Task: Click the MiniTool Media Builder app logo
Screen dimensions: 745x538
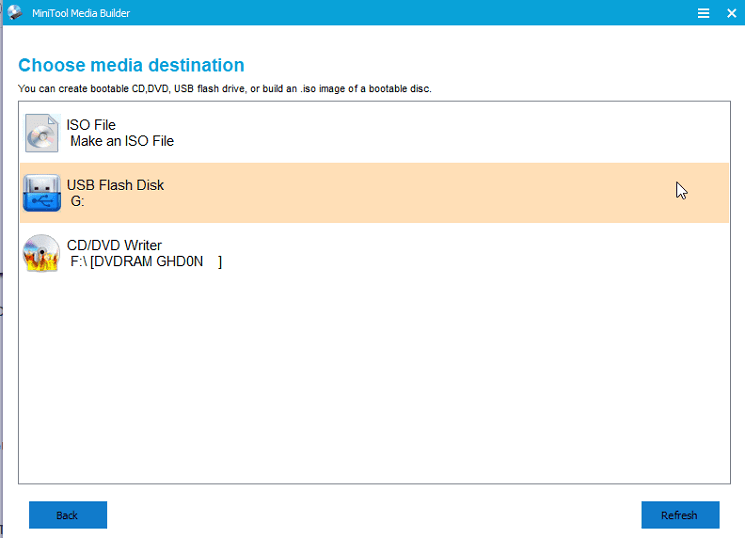Action: tap(15, 12)
